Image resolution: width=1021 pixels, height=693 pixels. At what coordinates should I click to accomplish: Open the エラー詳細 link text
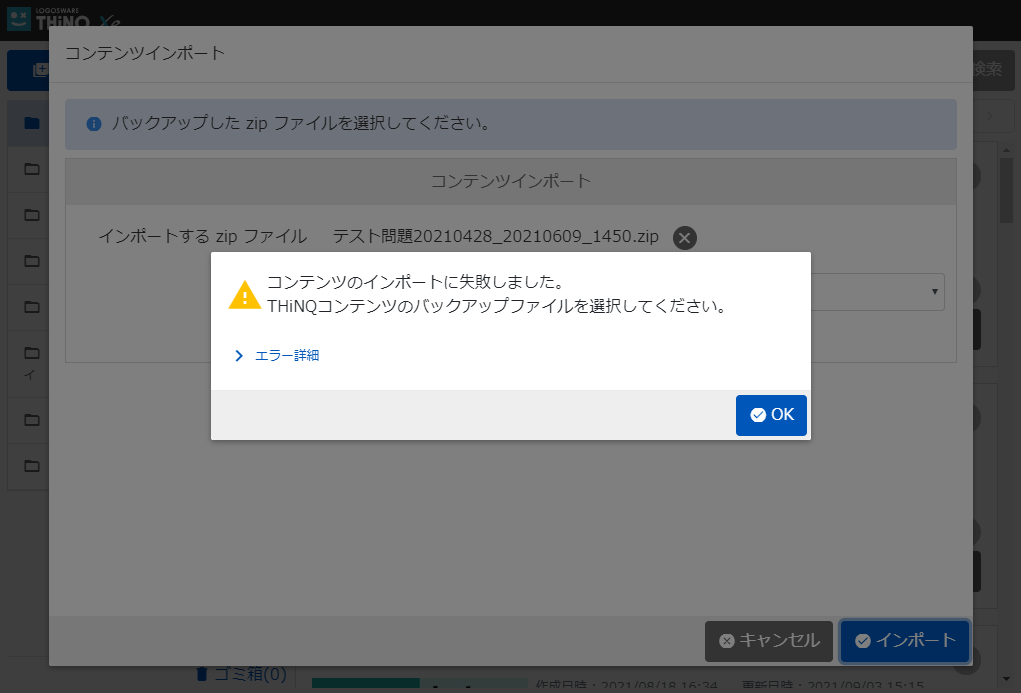coord(287,355)
